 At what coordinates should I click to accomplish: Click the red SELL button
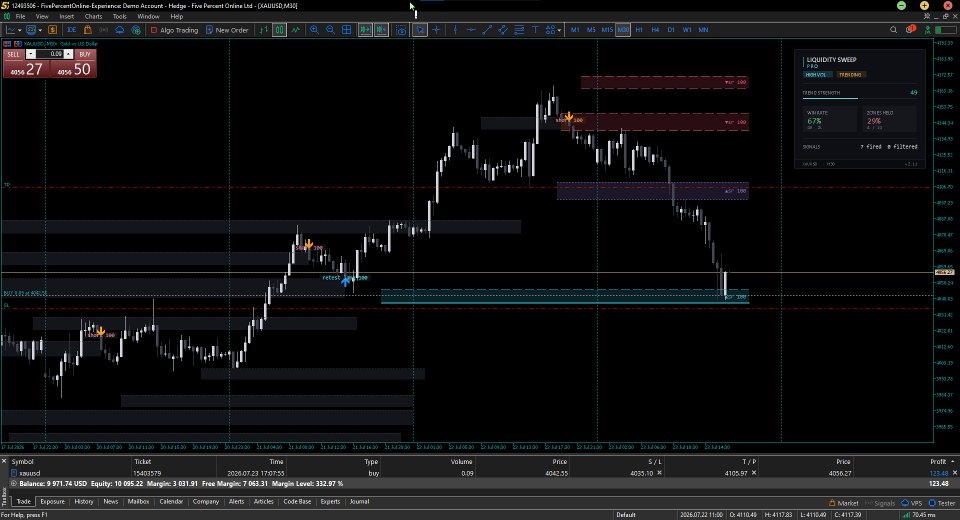click(x=13, y=55)
